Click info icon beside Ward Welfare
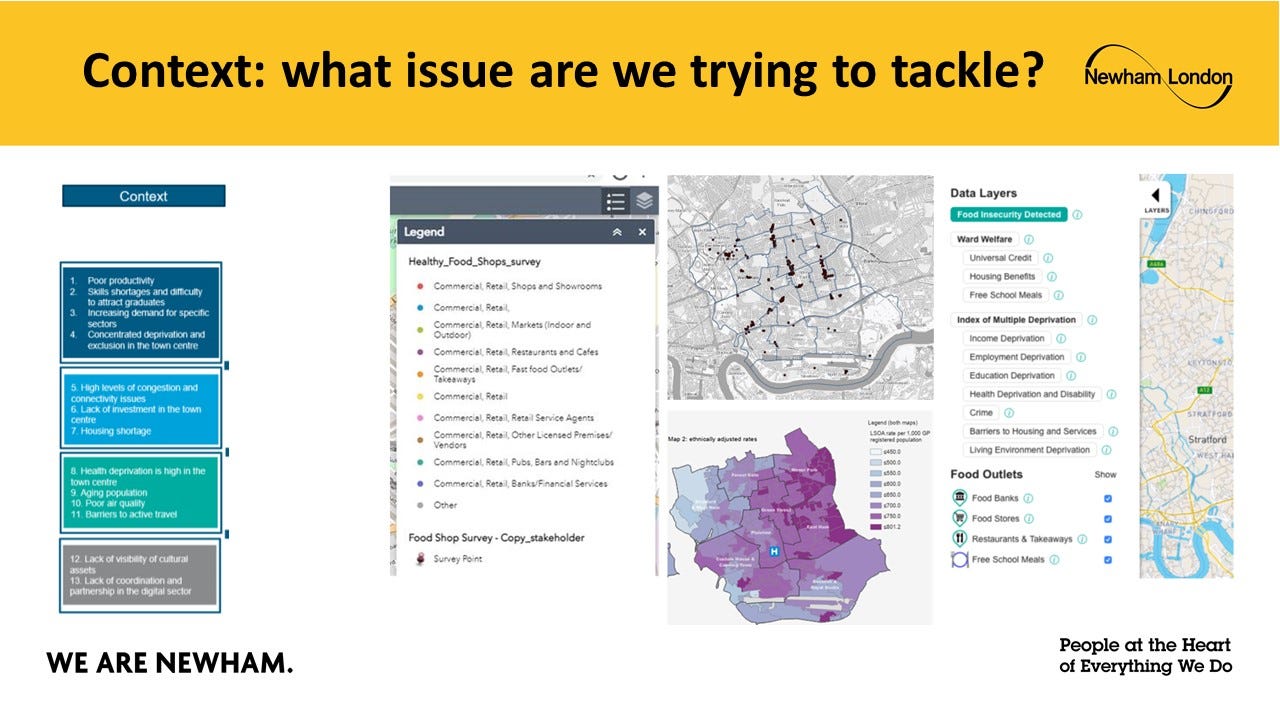Screen dimensions: 1280x720 1029,239
